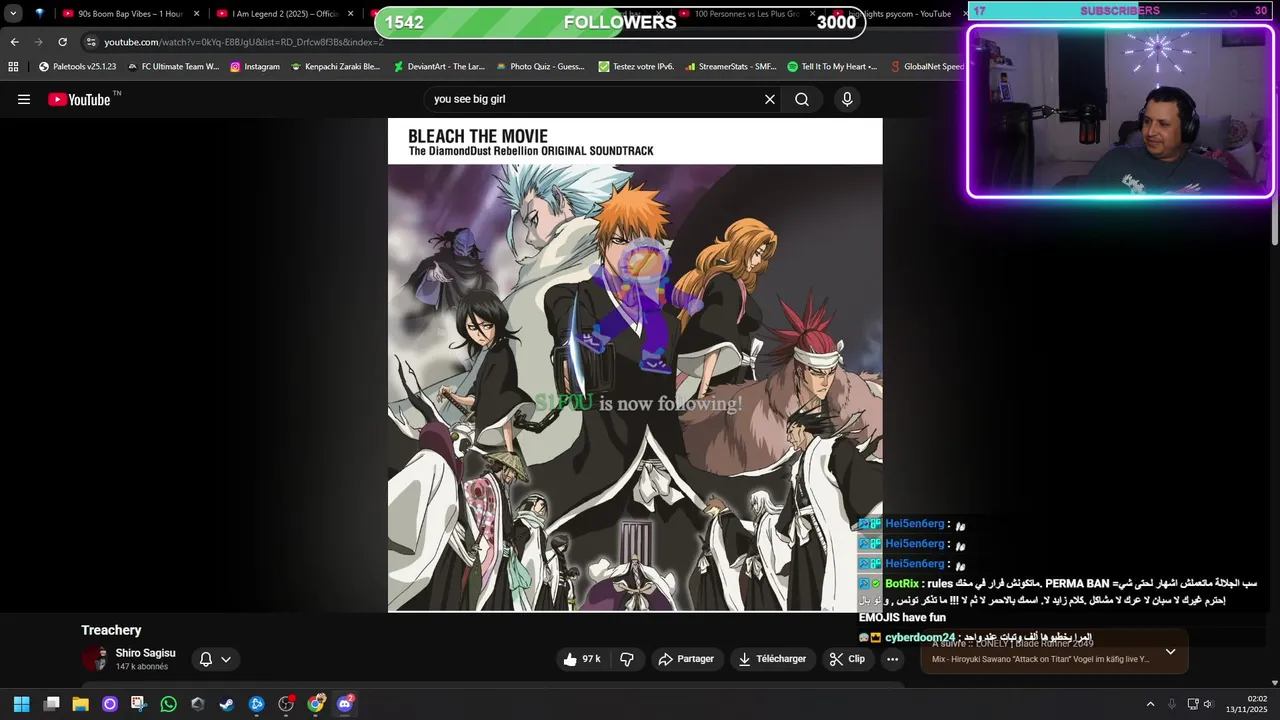Viewport: 1280px width, 720px height.
Task: Click the Treachery video title
Action: click(111, 630)
